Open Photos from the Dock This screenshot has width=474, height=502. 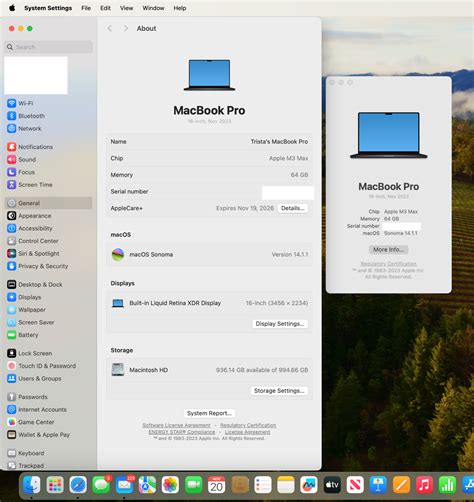click(x=170, y=485)
